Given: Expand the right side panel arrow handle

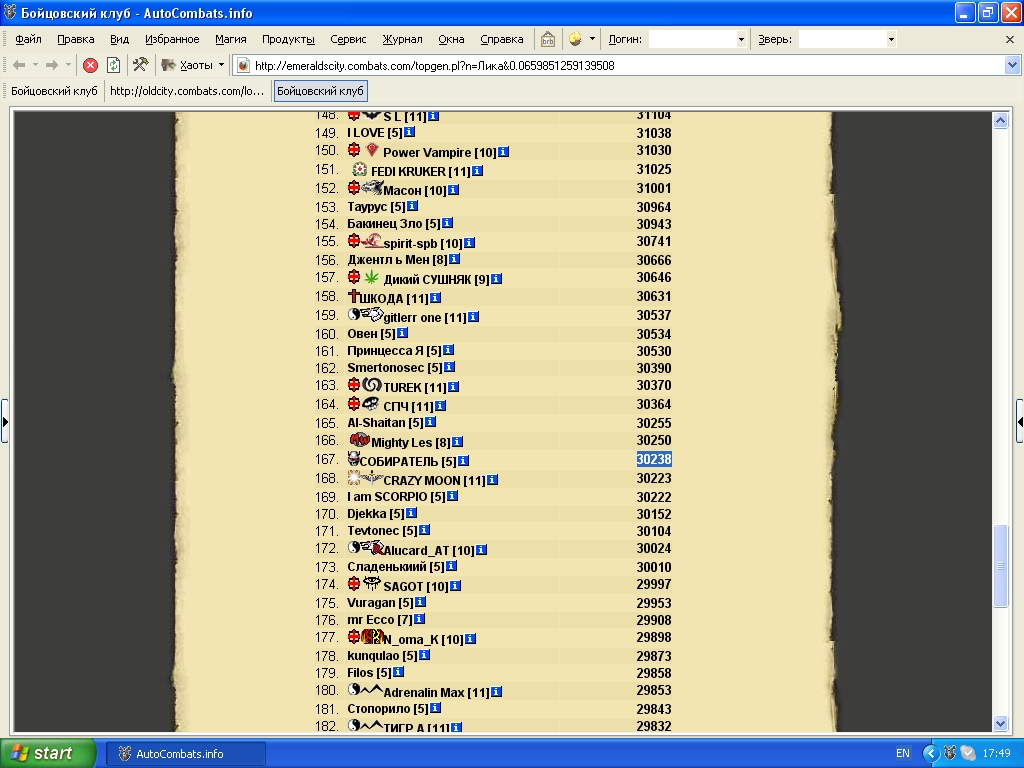Looking at the screenshot, I should click(x=1019, y=421).
